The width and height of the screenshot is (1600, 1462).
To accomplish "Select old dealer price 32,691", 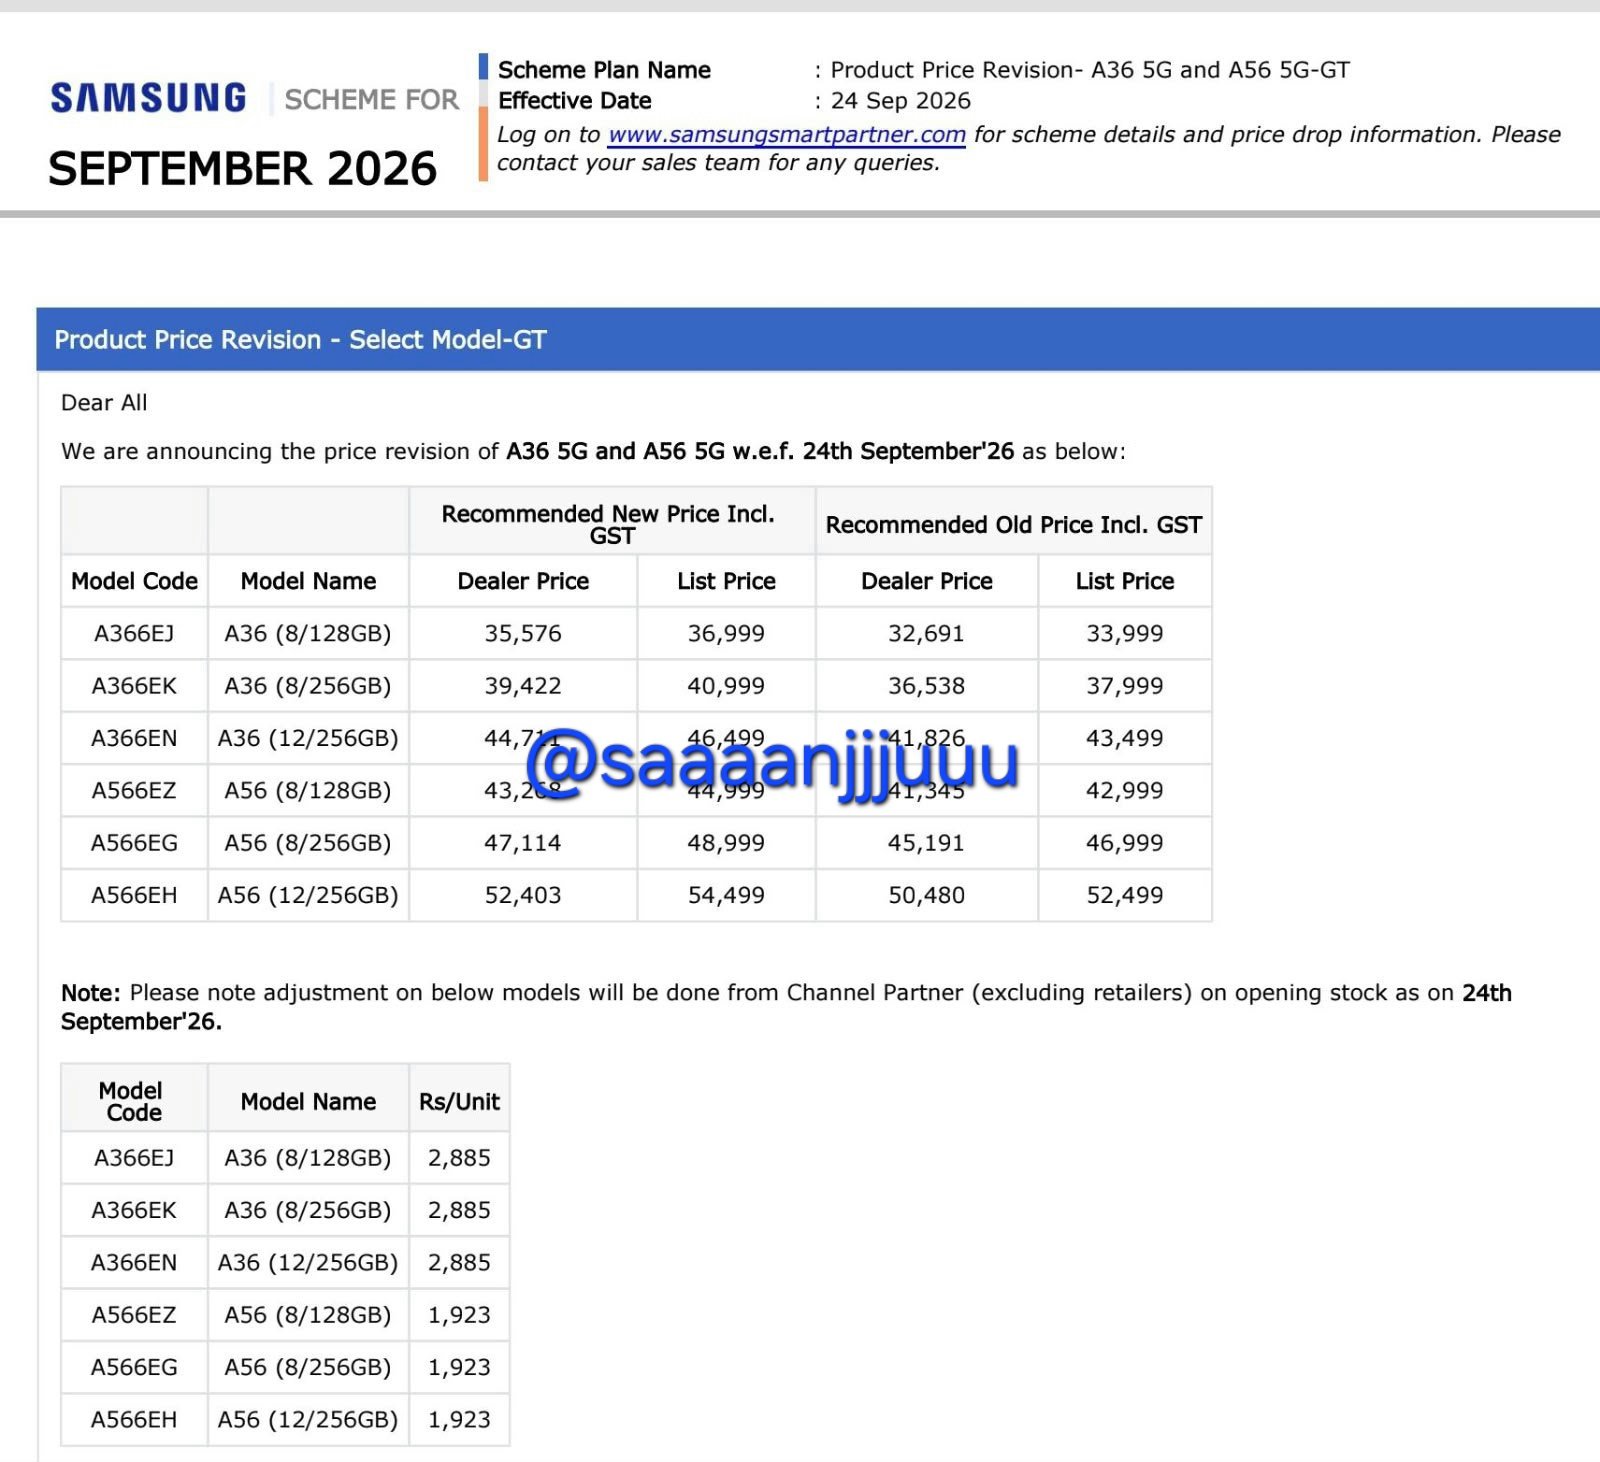I will point(926,634).
